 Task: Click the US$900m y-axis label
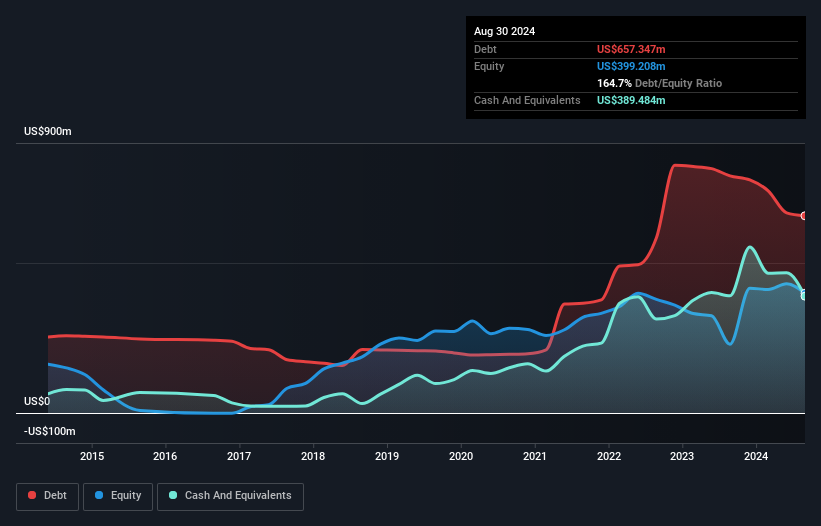[x=48, y=131]
